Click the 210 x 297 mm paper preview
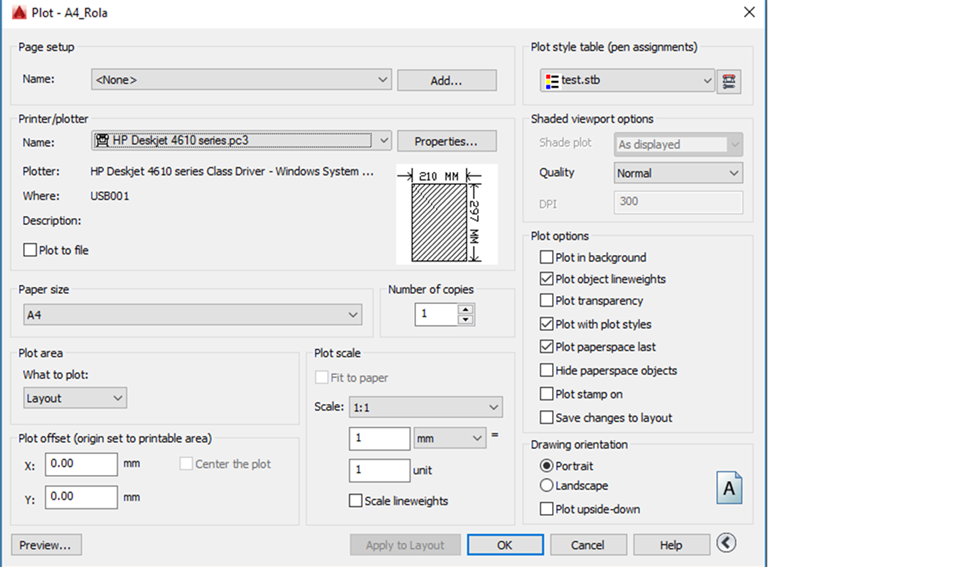This screenshot has width=980, height=567. (445, 214)
